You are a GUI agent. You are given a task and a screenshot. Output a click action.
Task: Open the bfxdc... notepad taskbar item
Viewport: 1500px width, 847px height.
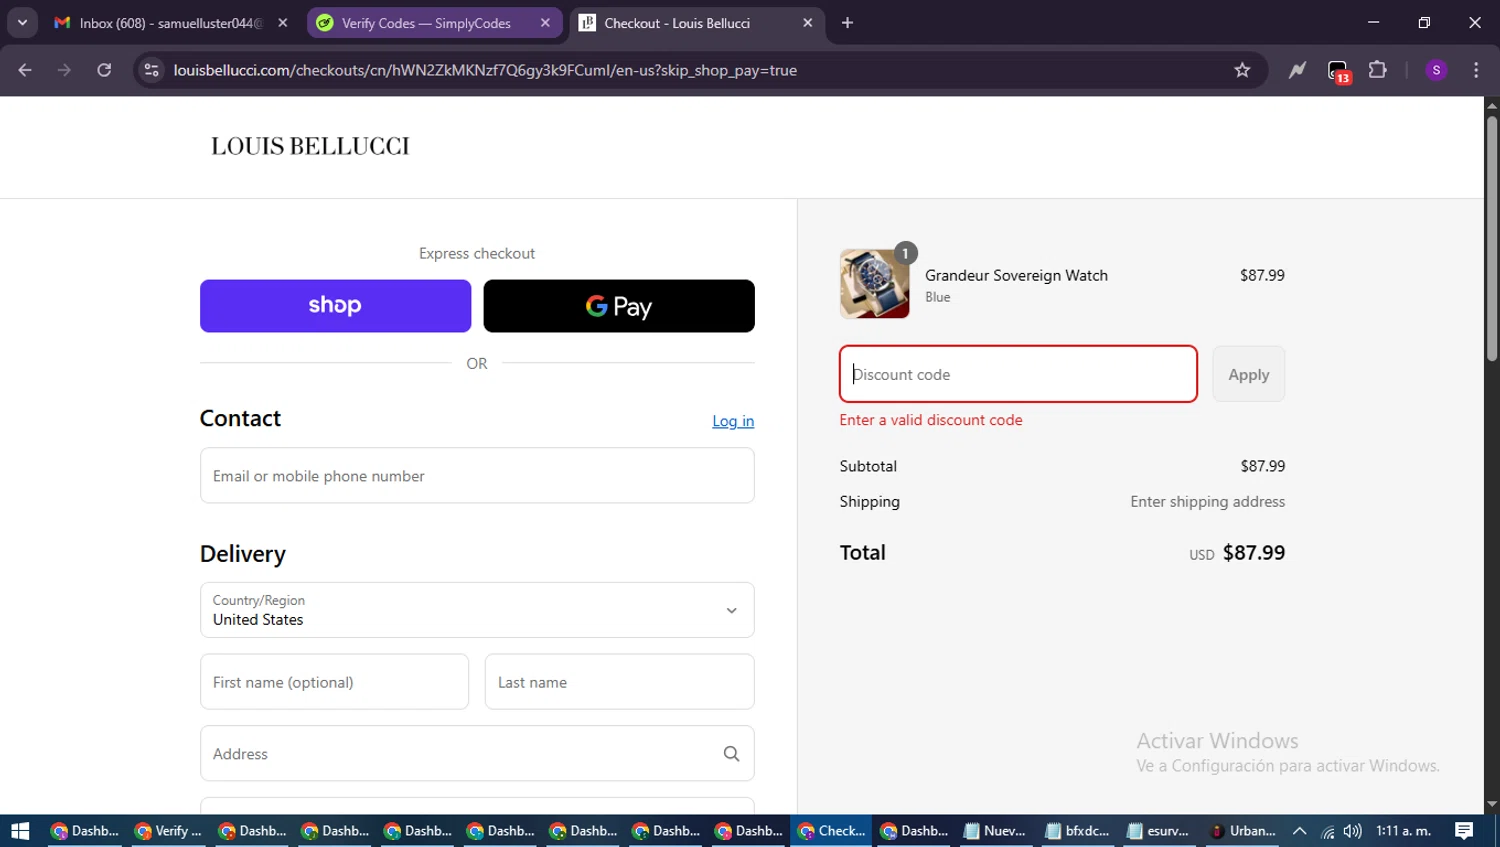(x=1077, y=831)
